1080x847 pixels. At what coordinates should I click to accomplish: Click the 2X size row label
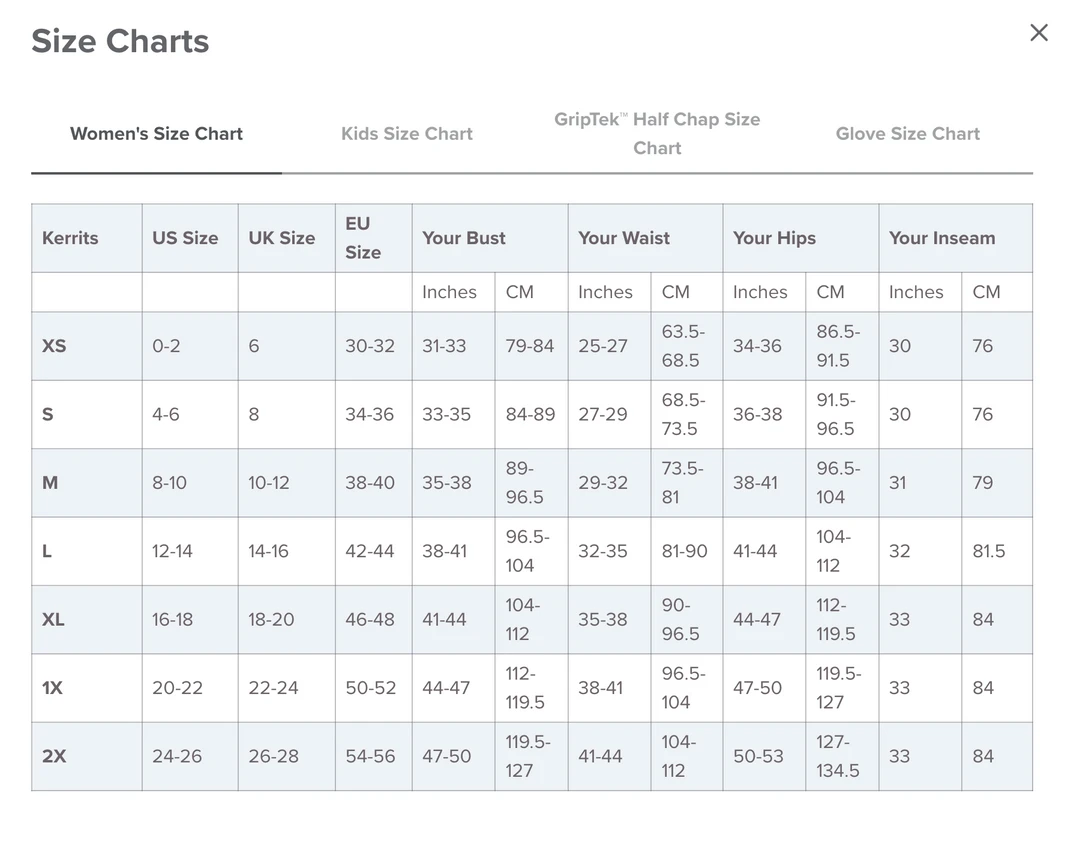coord(54,757)
